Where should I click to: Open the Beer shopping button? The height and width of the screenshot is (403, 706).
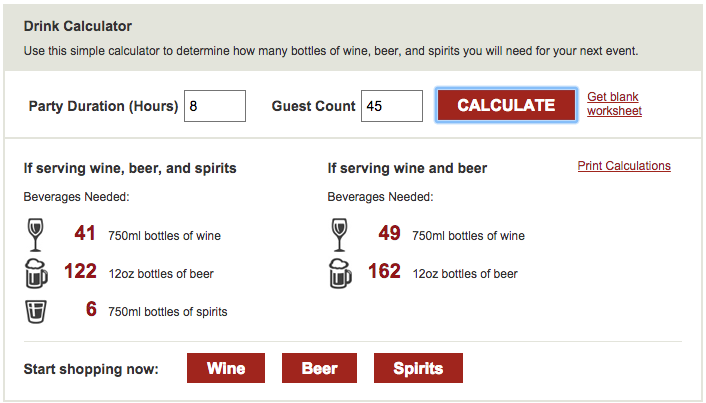[319, 368]
